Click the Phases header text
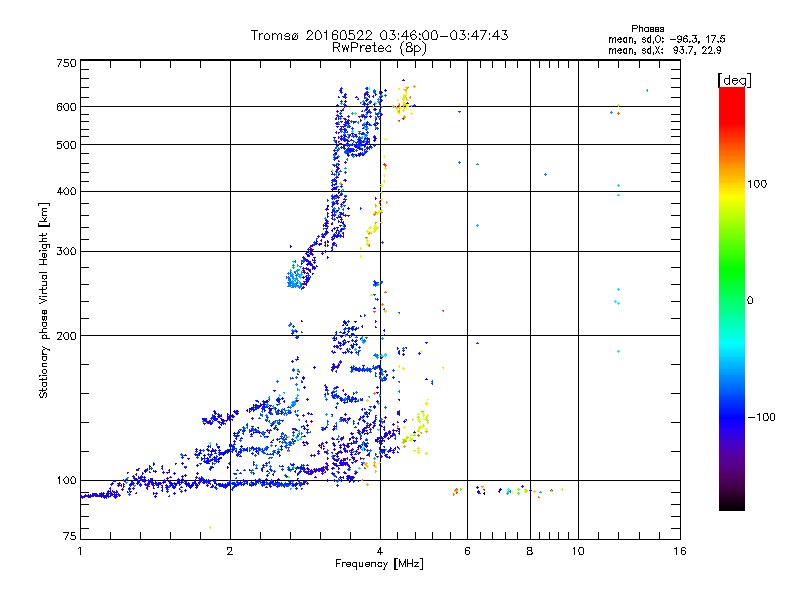The width and height of the screenshot is (800, 600). [650, 28]
